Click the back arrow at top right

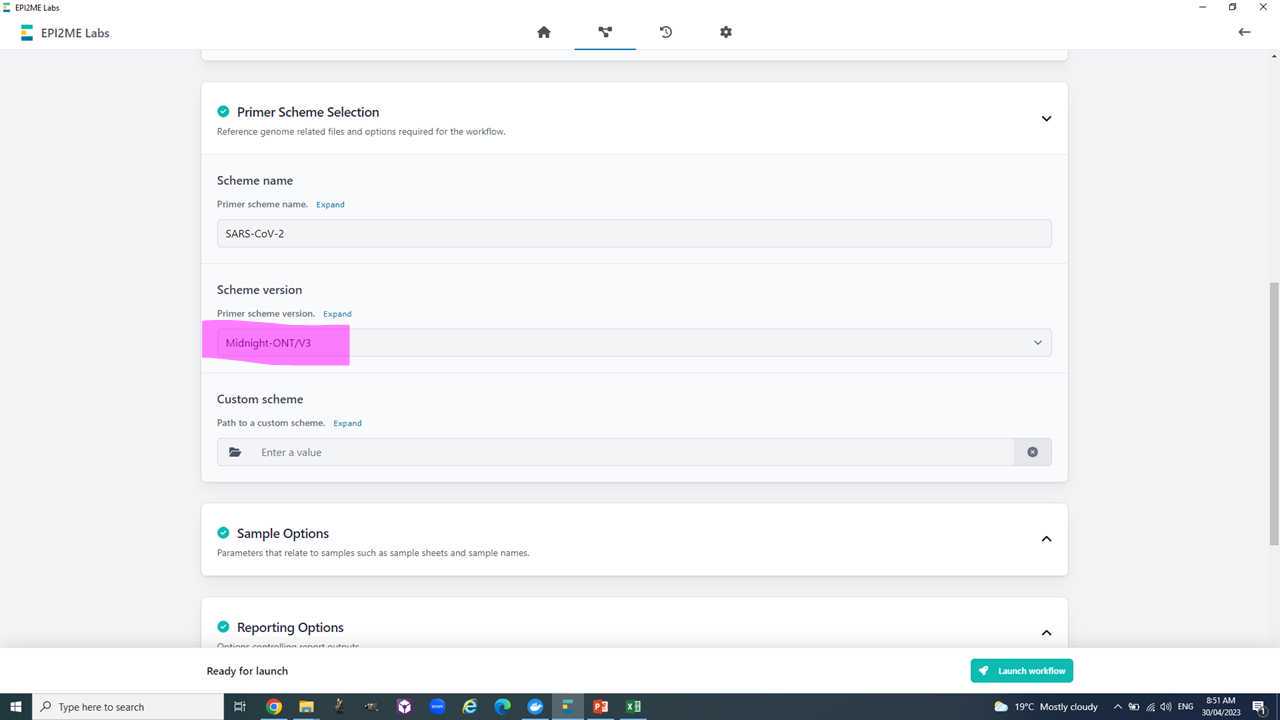1244,32
